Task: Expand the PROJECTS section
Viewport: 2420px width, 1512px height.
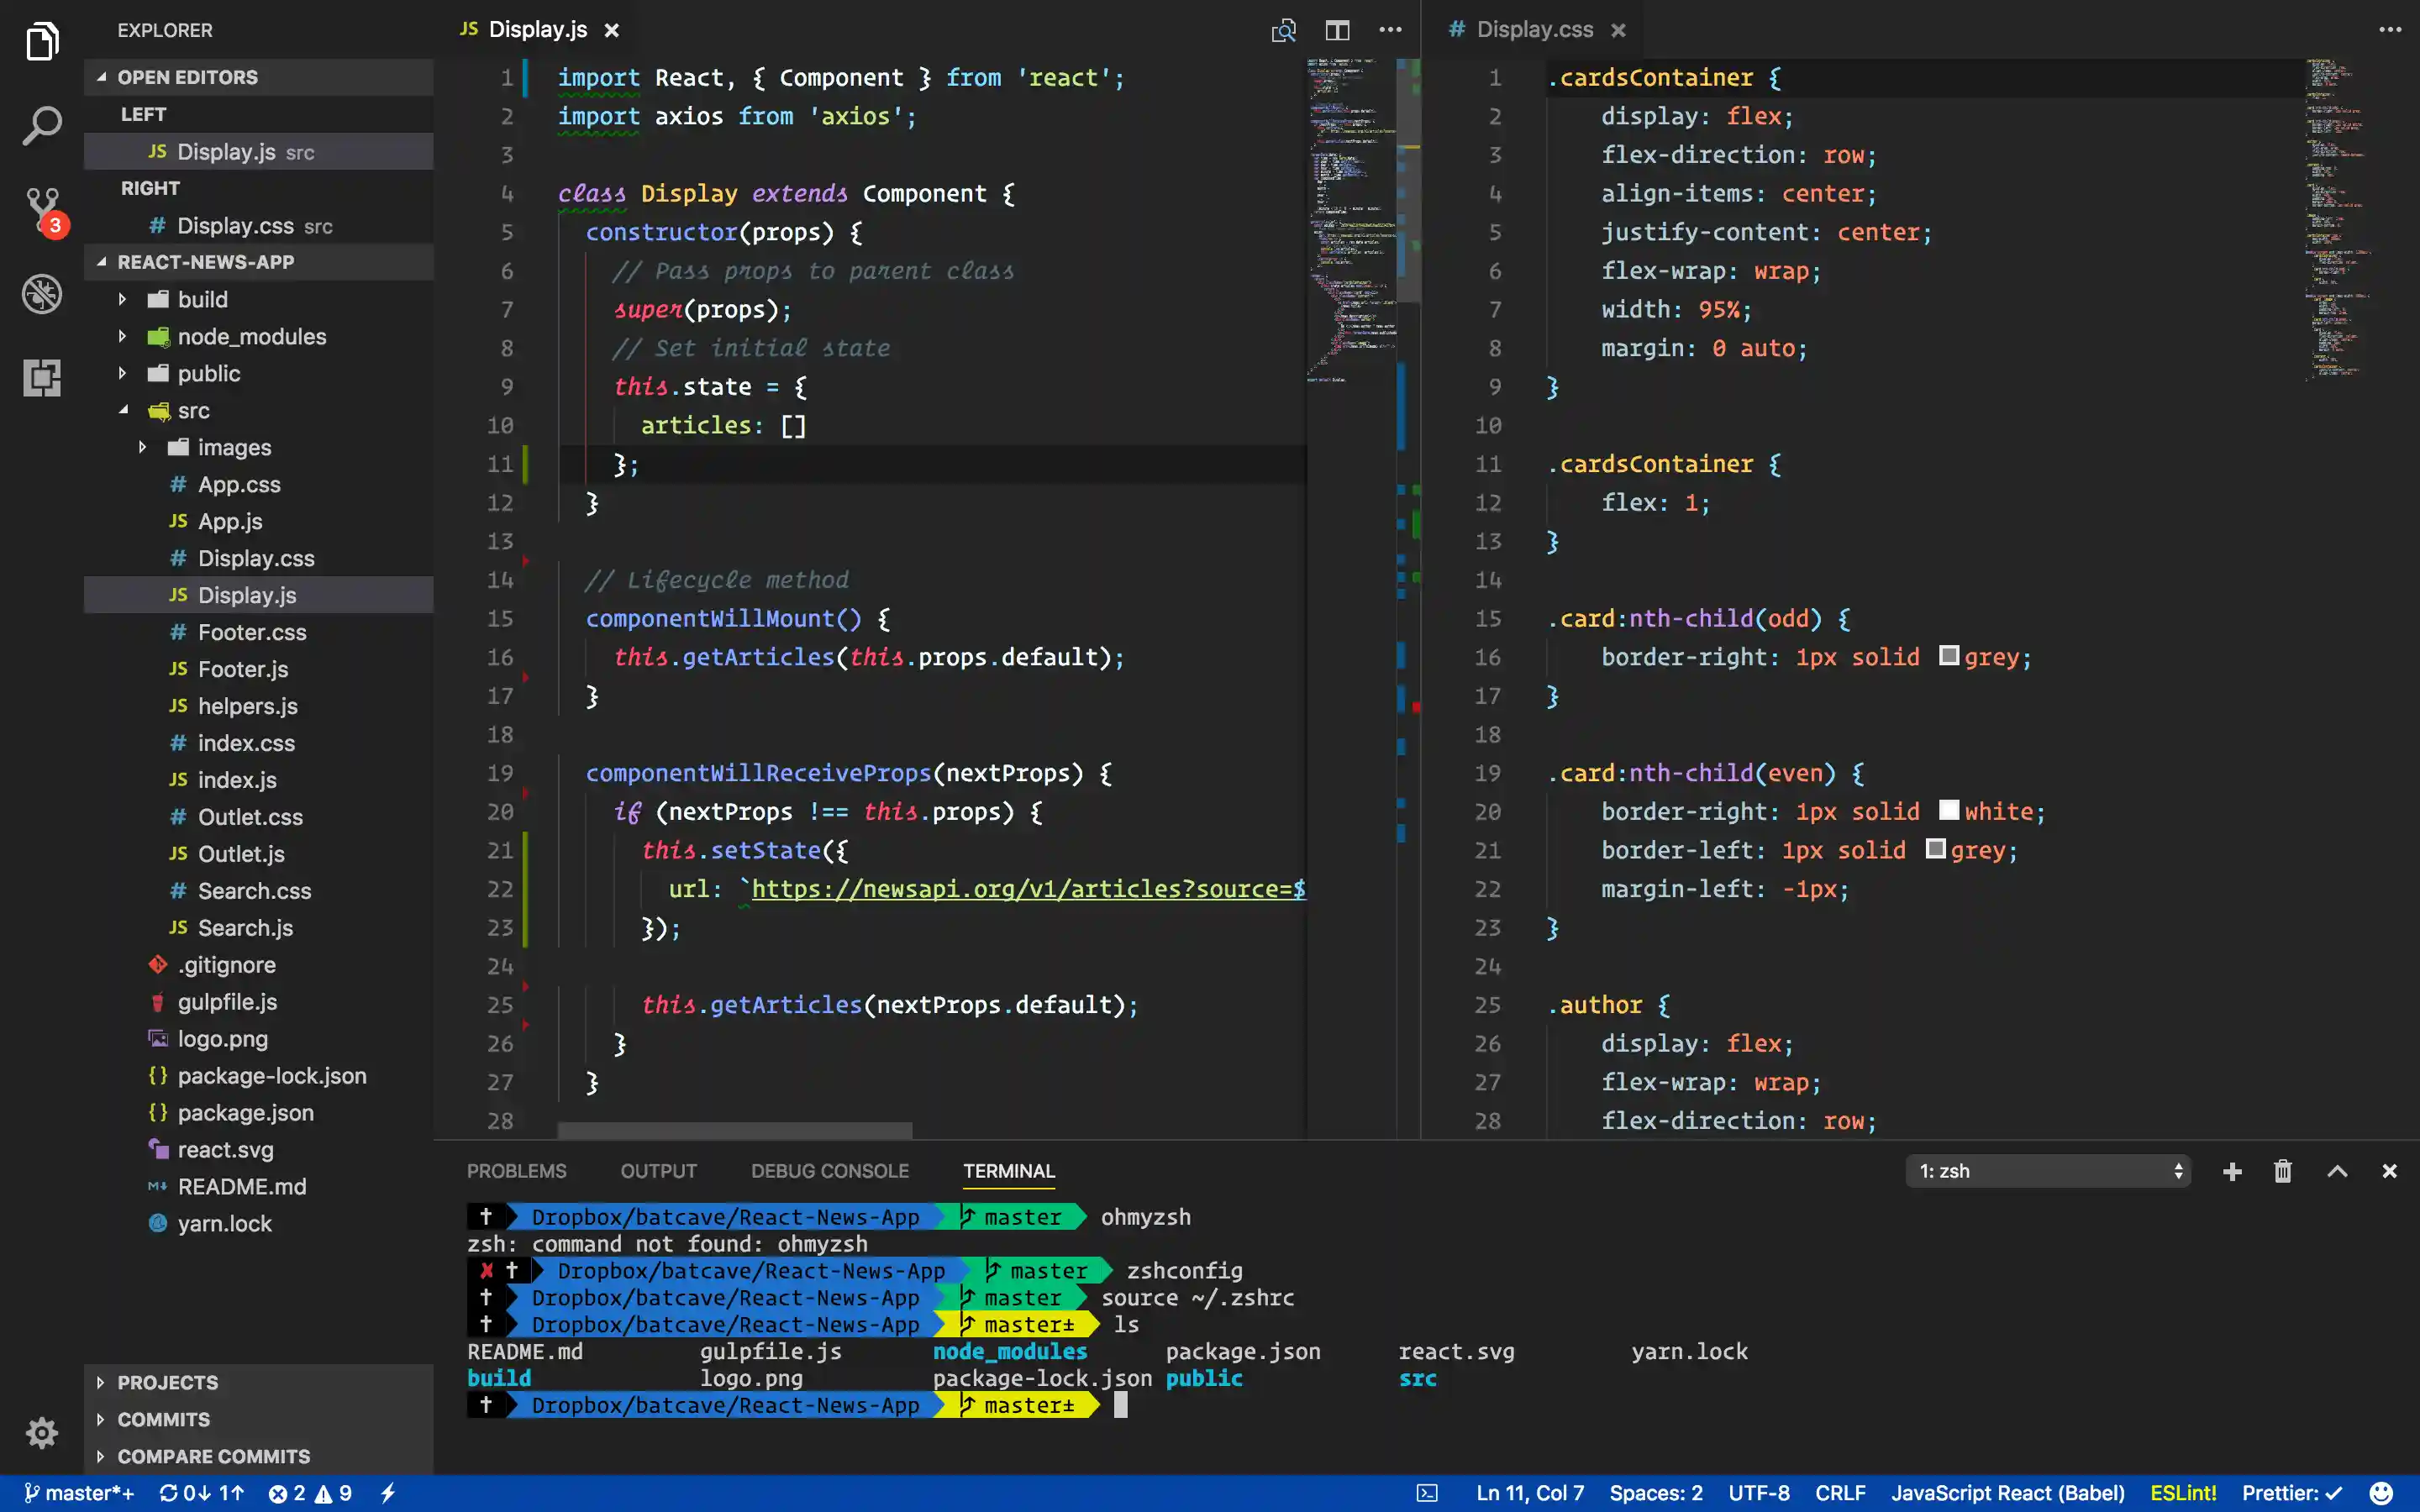Action: coord(167,1382)
